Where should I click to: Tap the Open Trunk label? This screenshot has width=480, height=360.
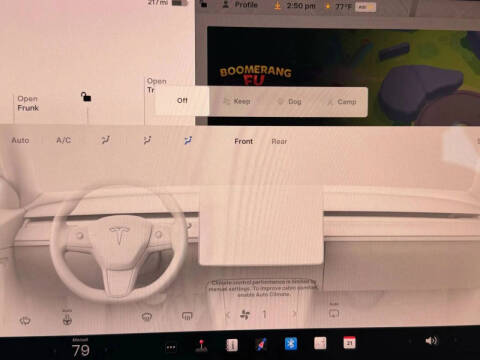[157, 85]
